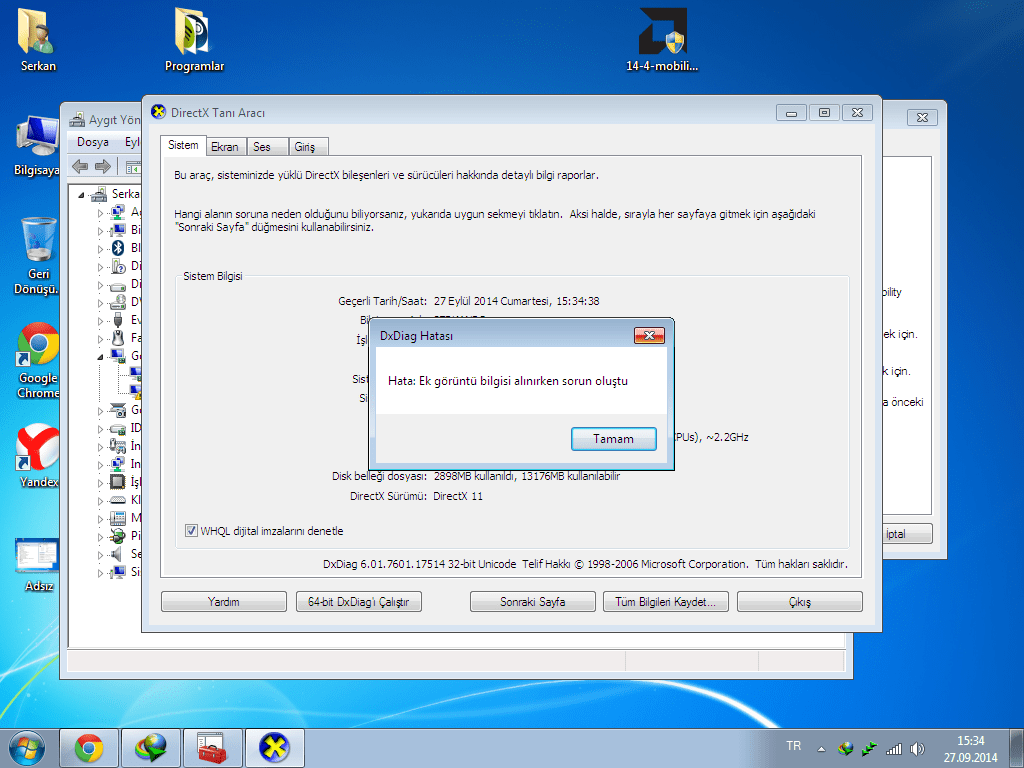
Task: Click DirectX 11 version text
Action: tap(458, 496)
